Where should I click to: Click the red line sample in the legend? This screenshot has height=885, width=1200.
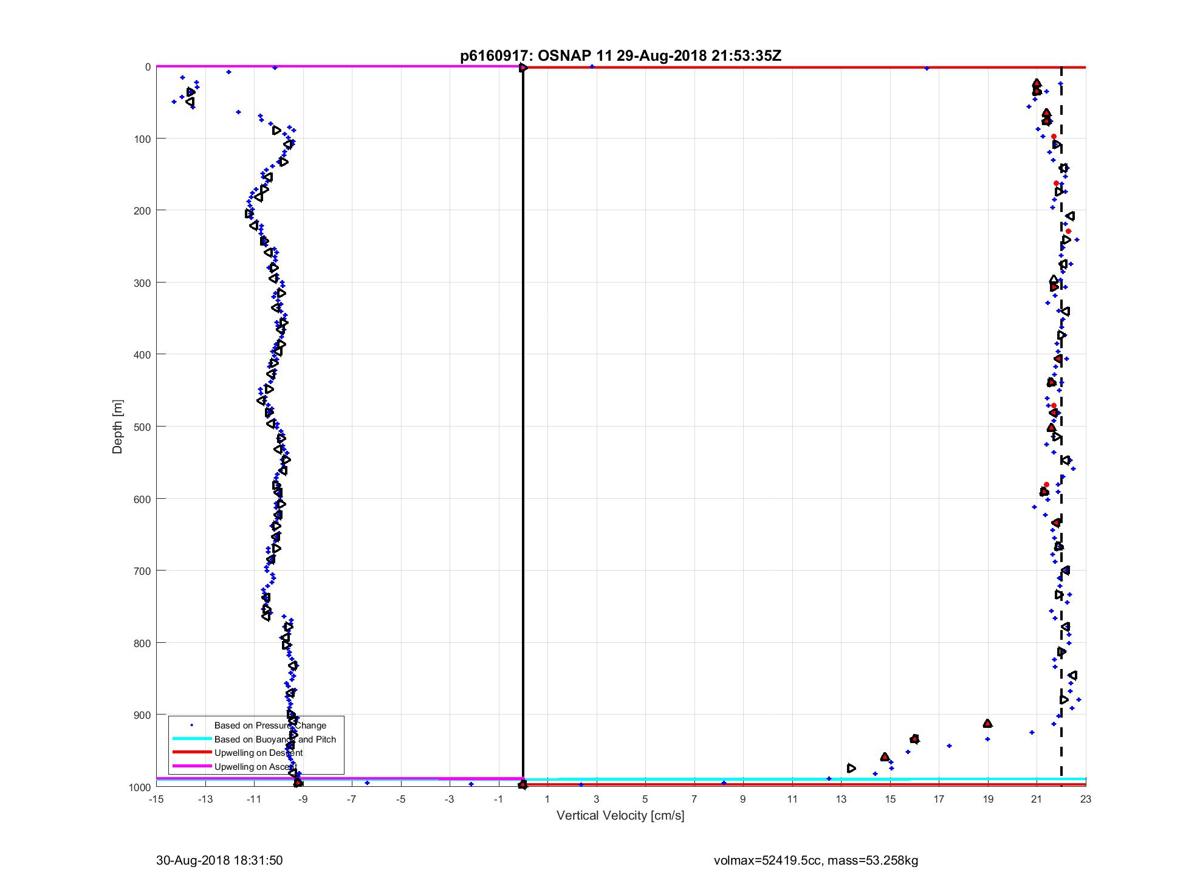point(191,752)
